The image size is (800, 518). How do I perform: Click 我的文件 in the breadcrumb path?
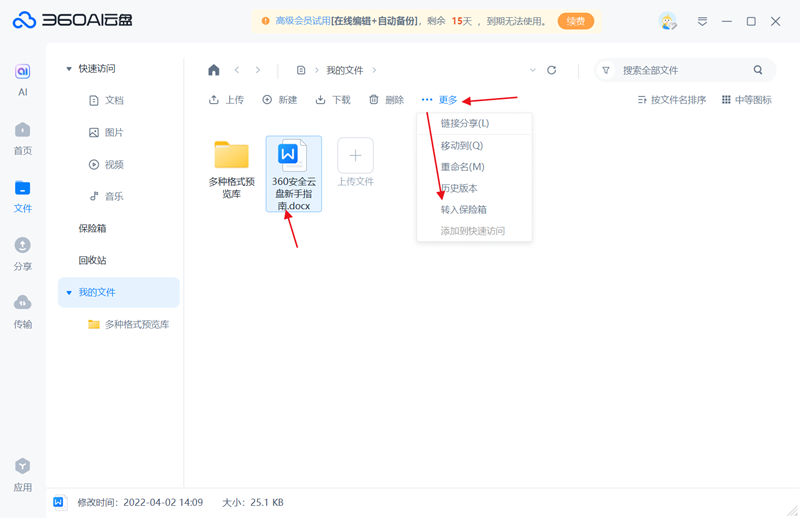[x=345, y=70]
